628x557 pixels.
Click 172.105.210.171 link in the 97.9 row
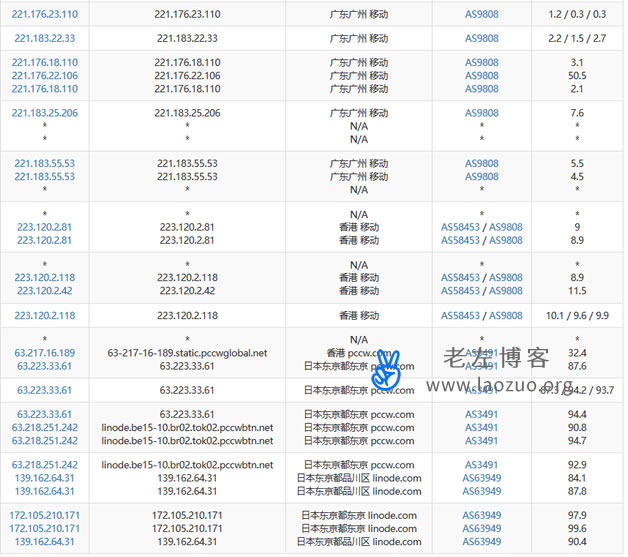[x=45, y=515]
